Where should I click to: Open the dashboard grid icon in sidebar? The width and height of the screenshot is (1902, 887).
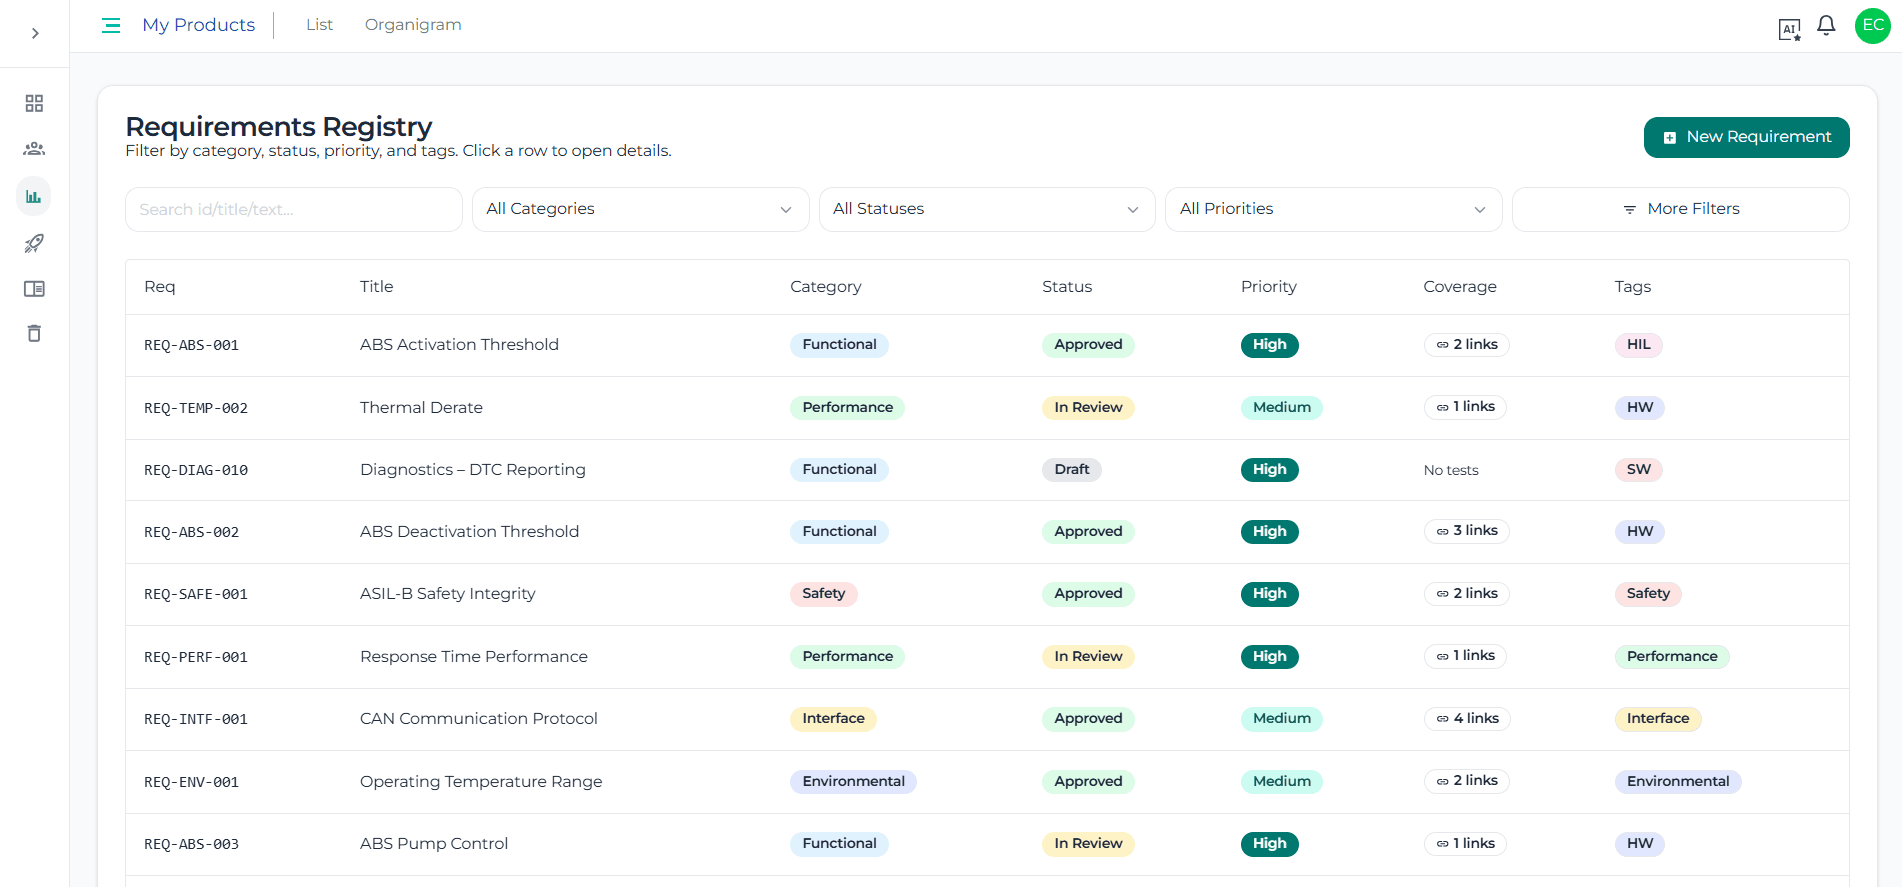click(x=34, y=103)
